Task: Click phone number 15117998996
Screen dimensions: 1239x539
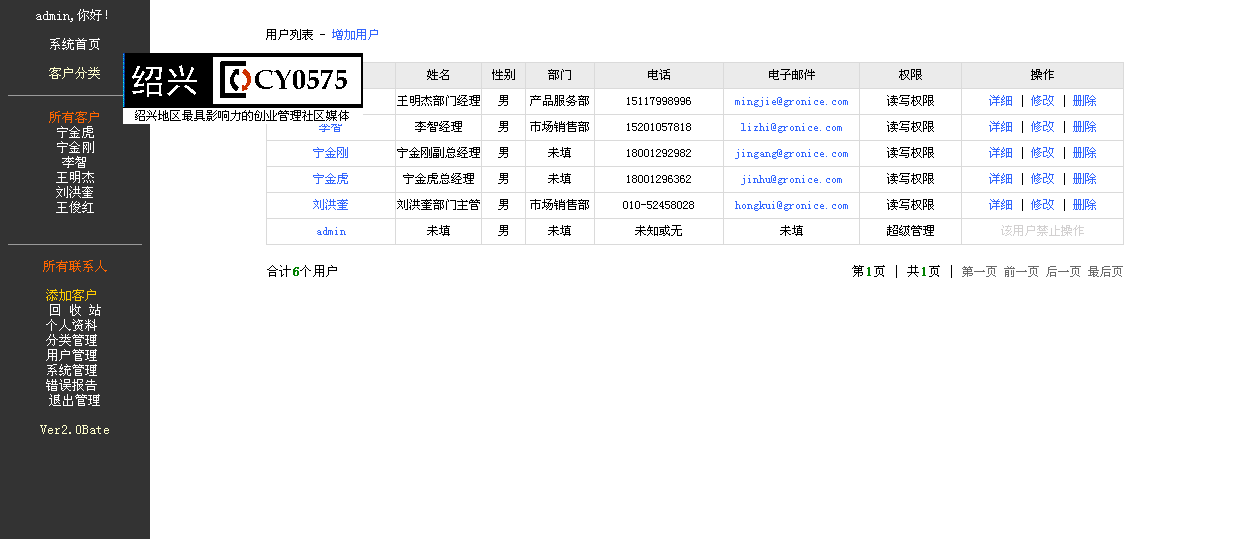Action: pyautogui.click(x=659, y=101)
